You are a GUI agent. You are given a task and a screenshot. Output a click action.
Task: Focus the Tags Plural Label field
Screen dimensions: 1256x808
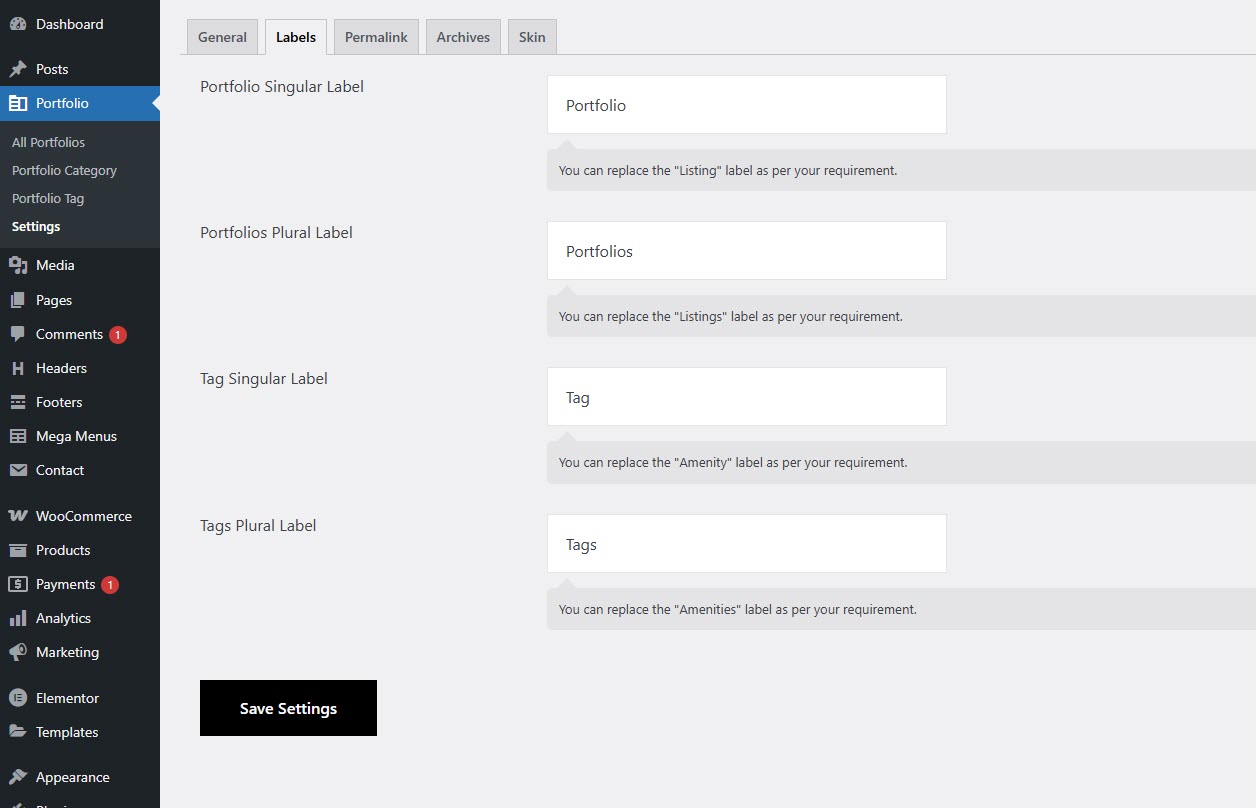pos(746,544)
